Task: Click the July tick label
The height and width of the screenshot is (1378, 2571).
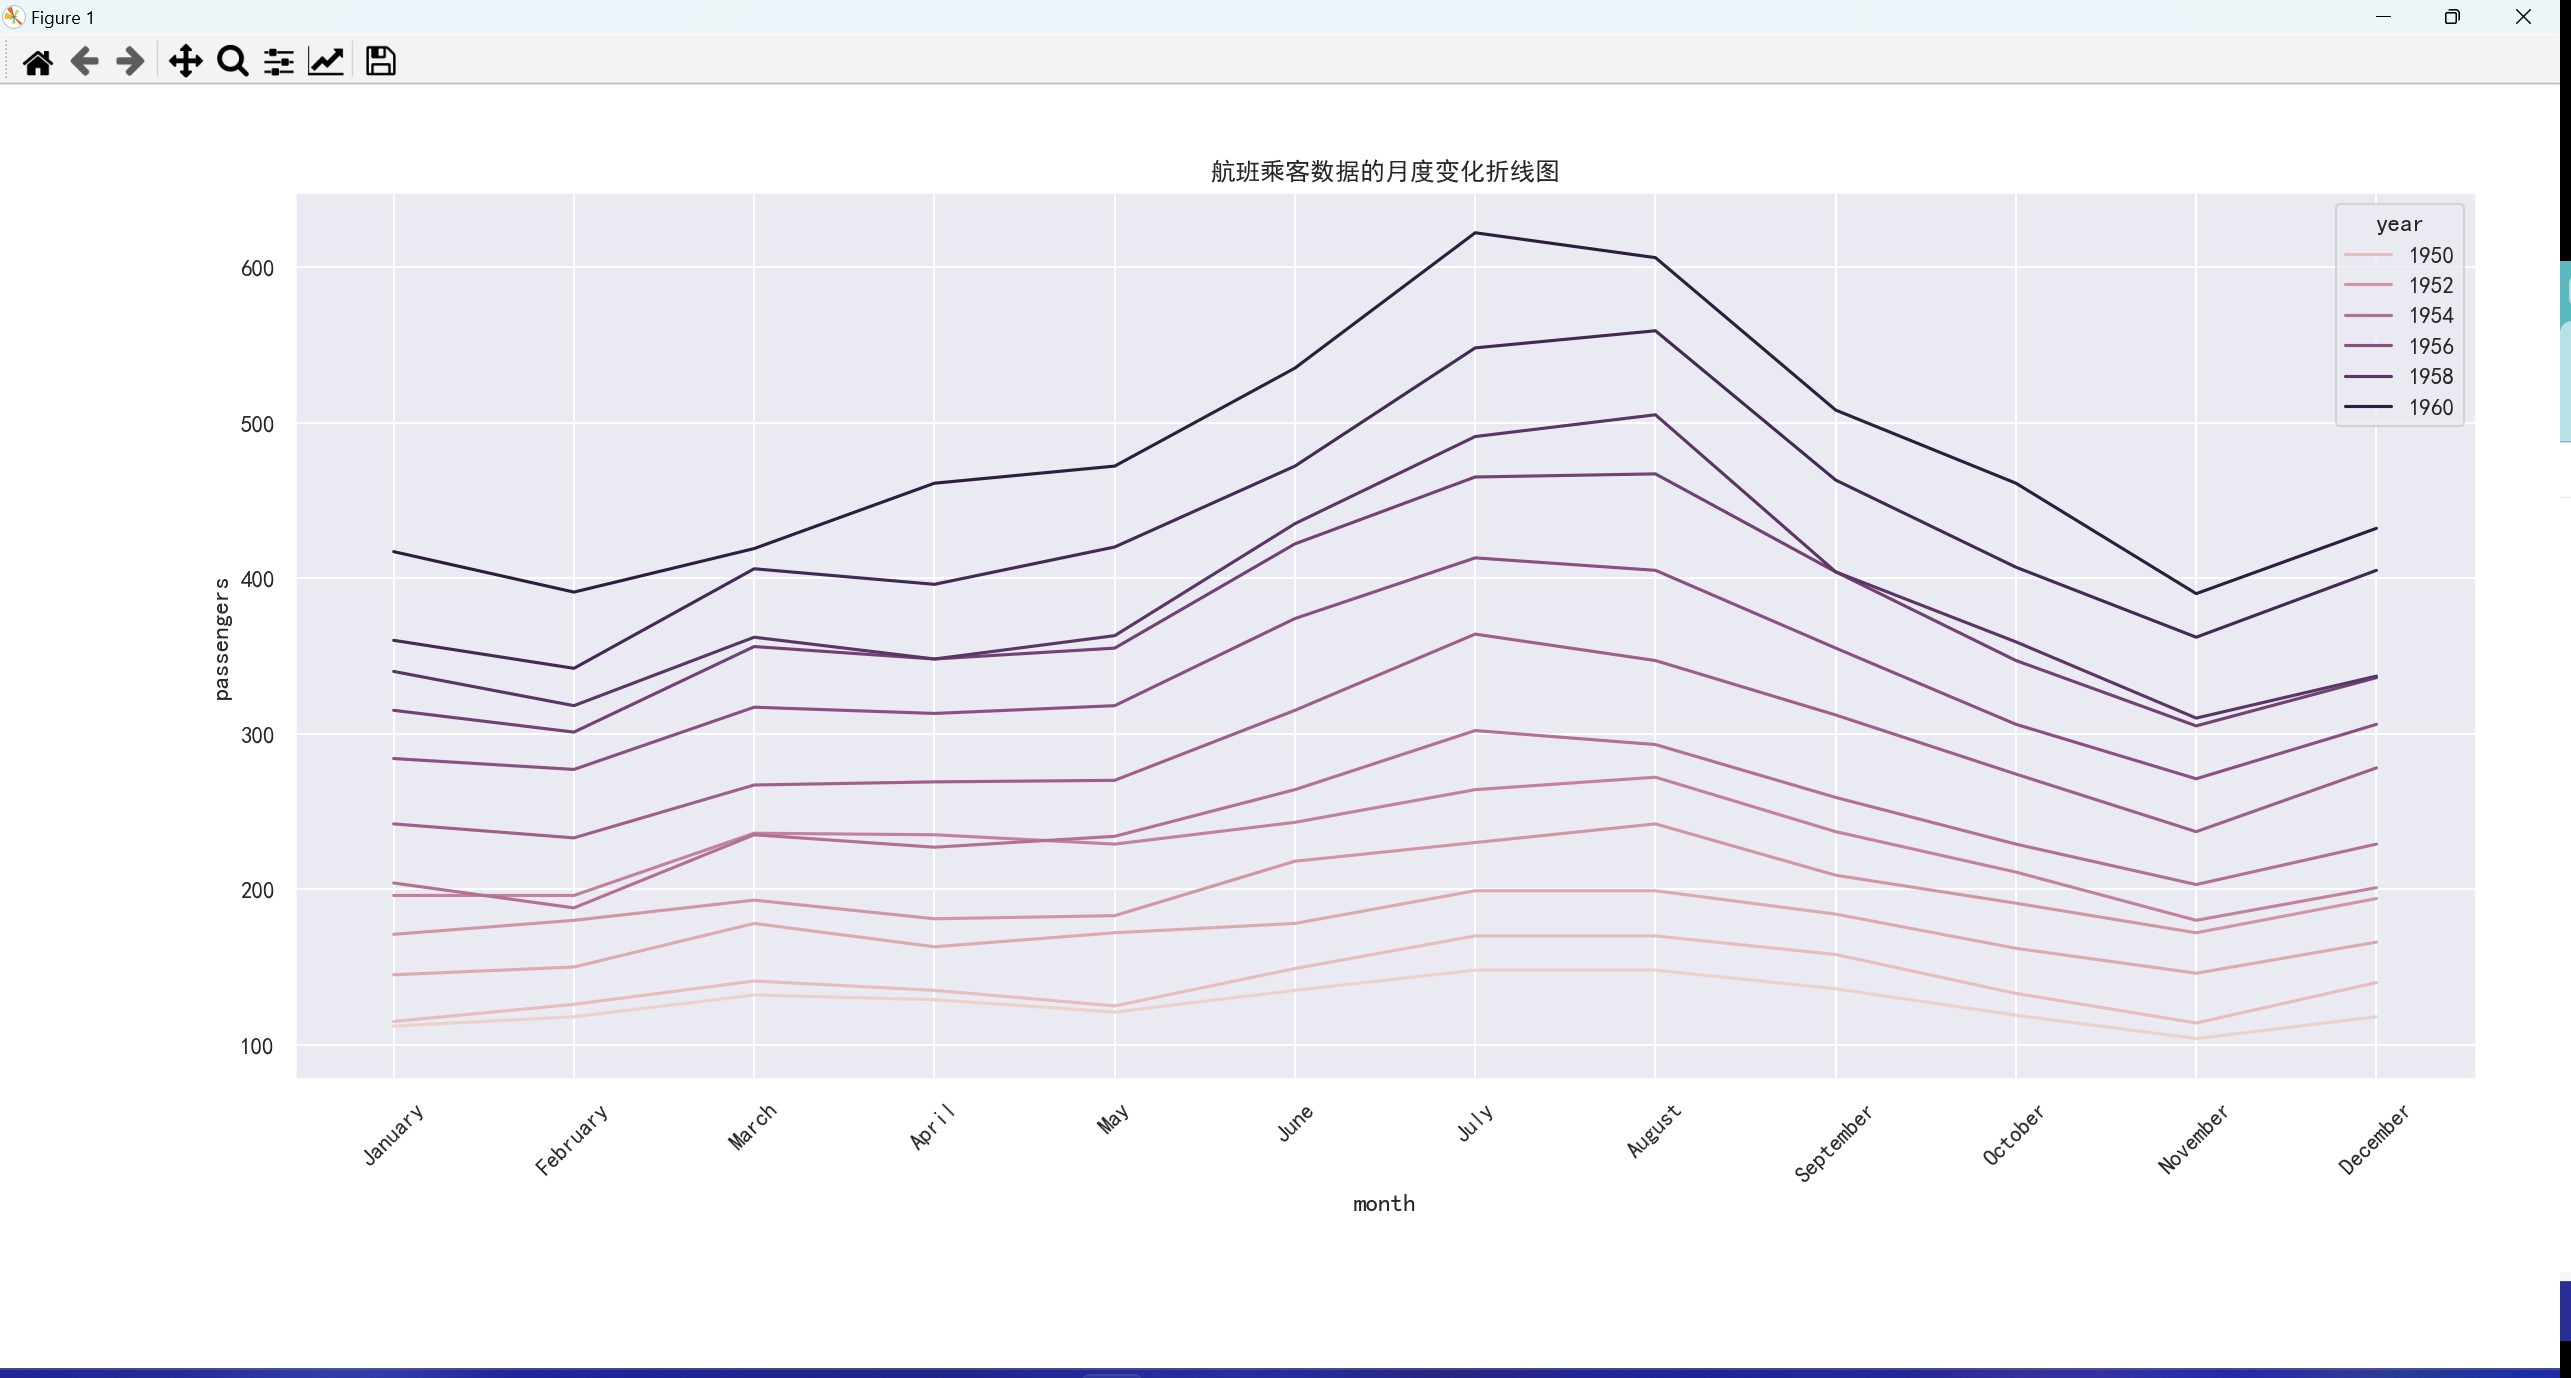Action: pyautogui.click(x=1474, y=1123)
